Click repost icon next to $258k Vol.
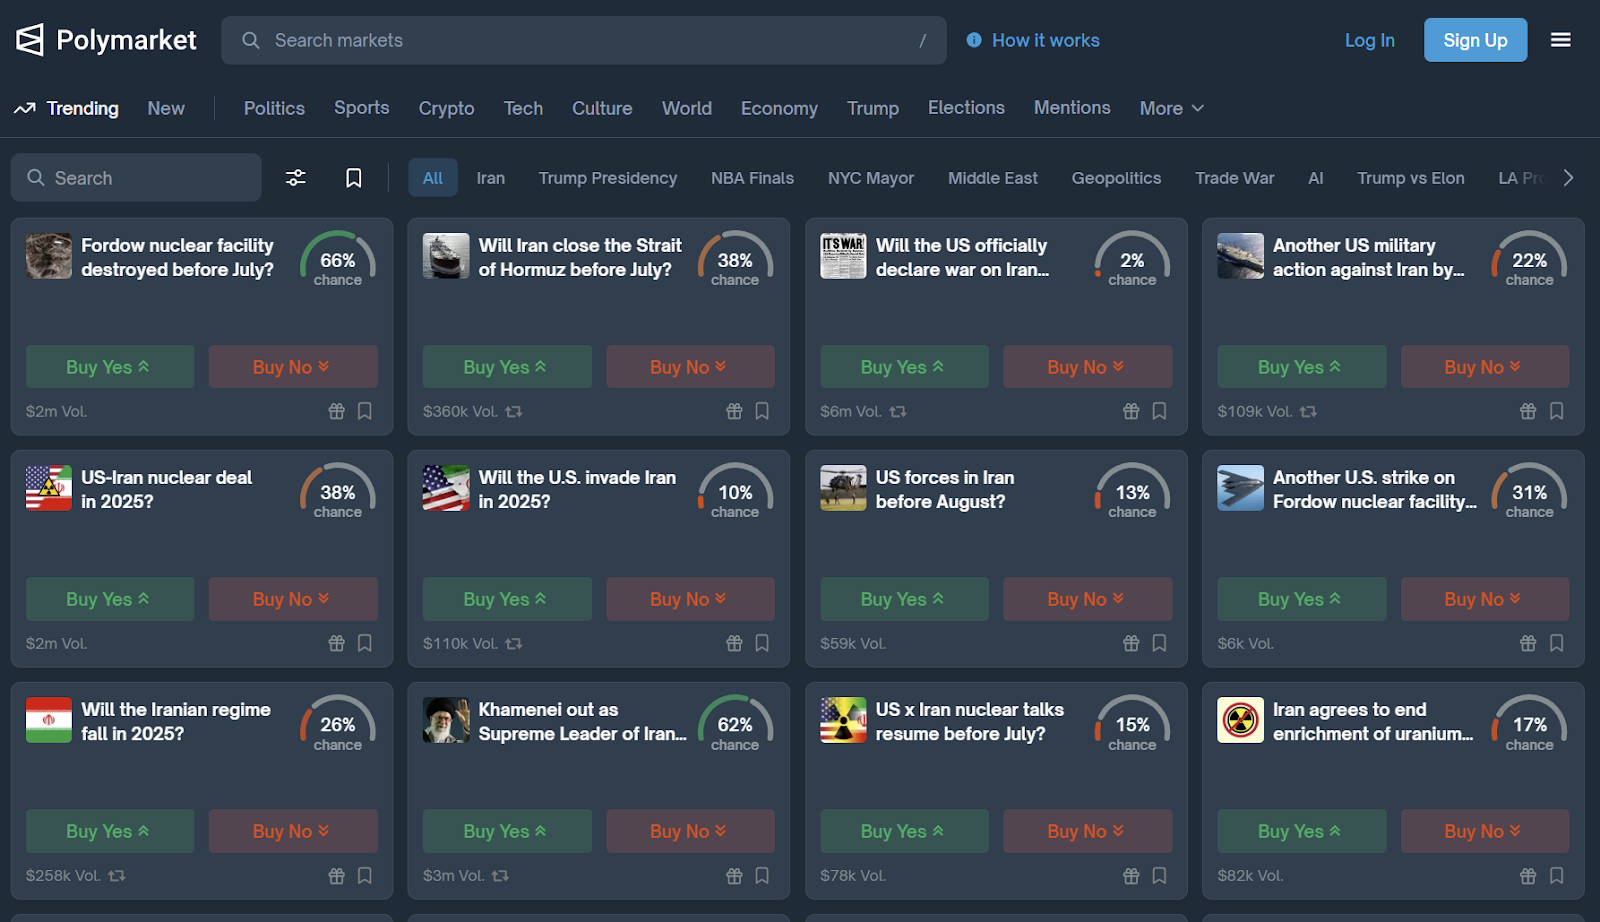This screenshot has height=922, width=1600. 117,875
